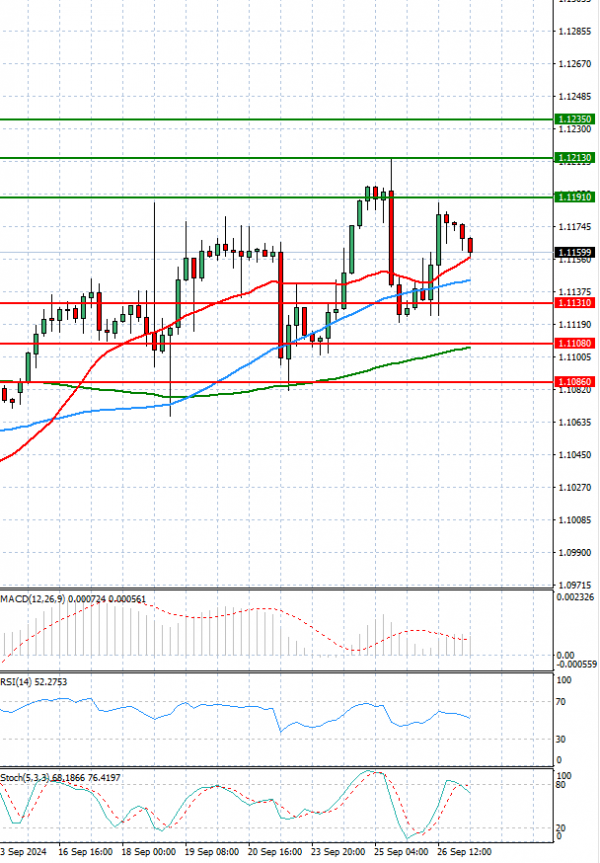Click the 20 Sep 16:00 time label
600x863 pixels.
pyautogui.click(x=275, y=851)
